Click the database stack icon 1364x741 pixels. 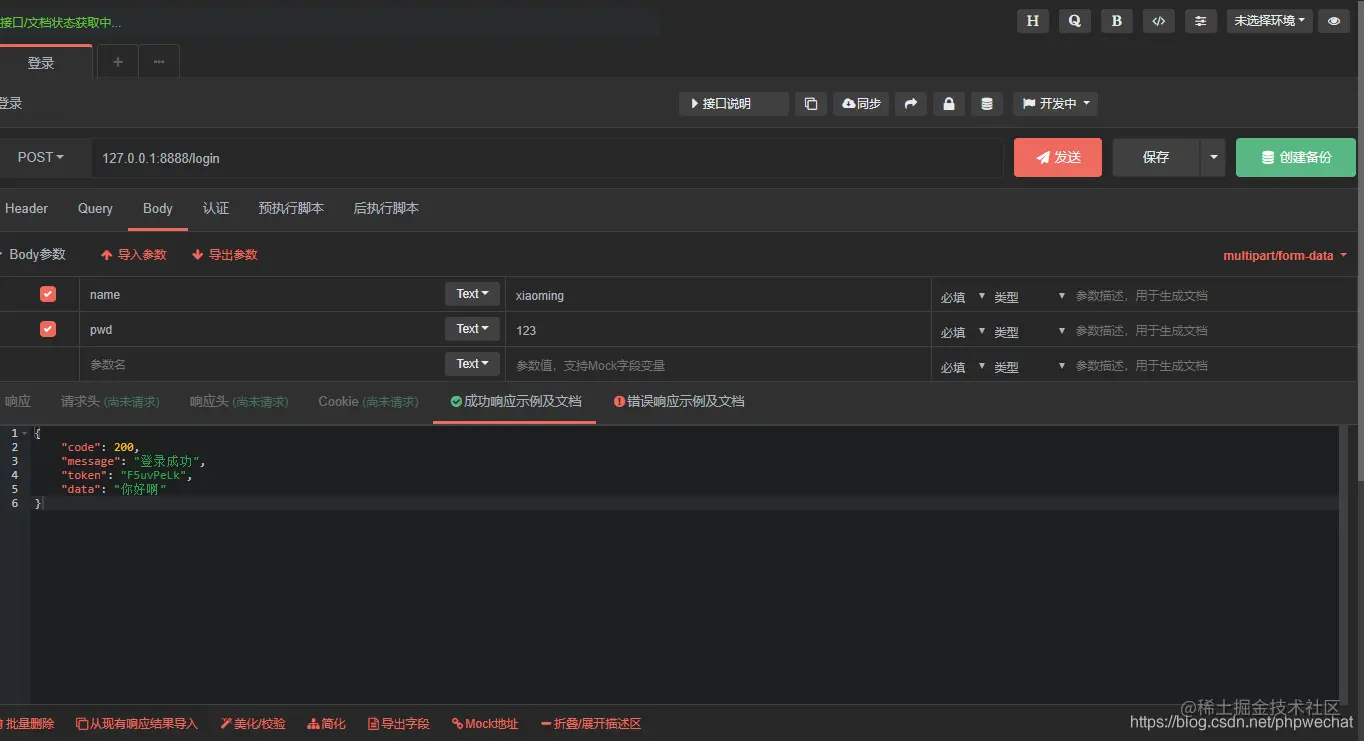pos(987,104)
